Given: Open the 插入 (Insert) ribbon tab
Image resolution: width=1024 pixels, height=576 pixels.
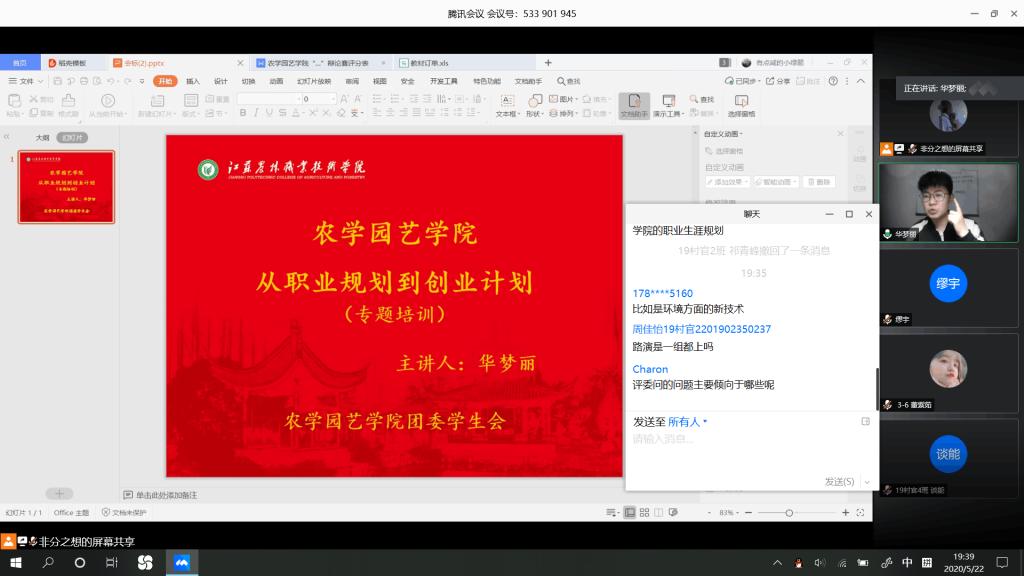Looking at the screenshot, I should point(193,81).
